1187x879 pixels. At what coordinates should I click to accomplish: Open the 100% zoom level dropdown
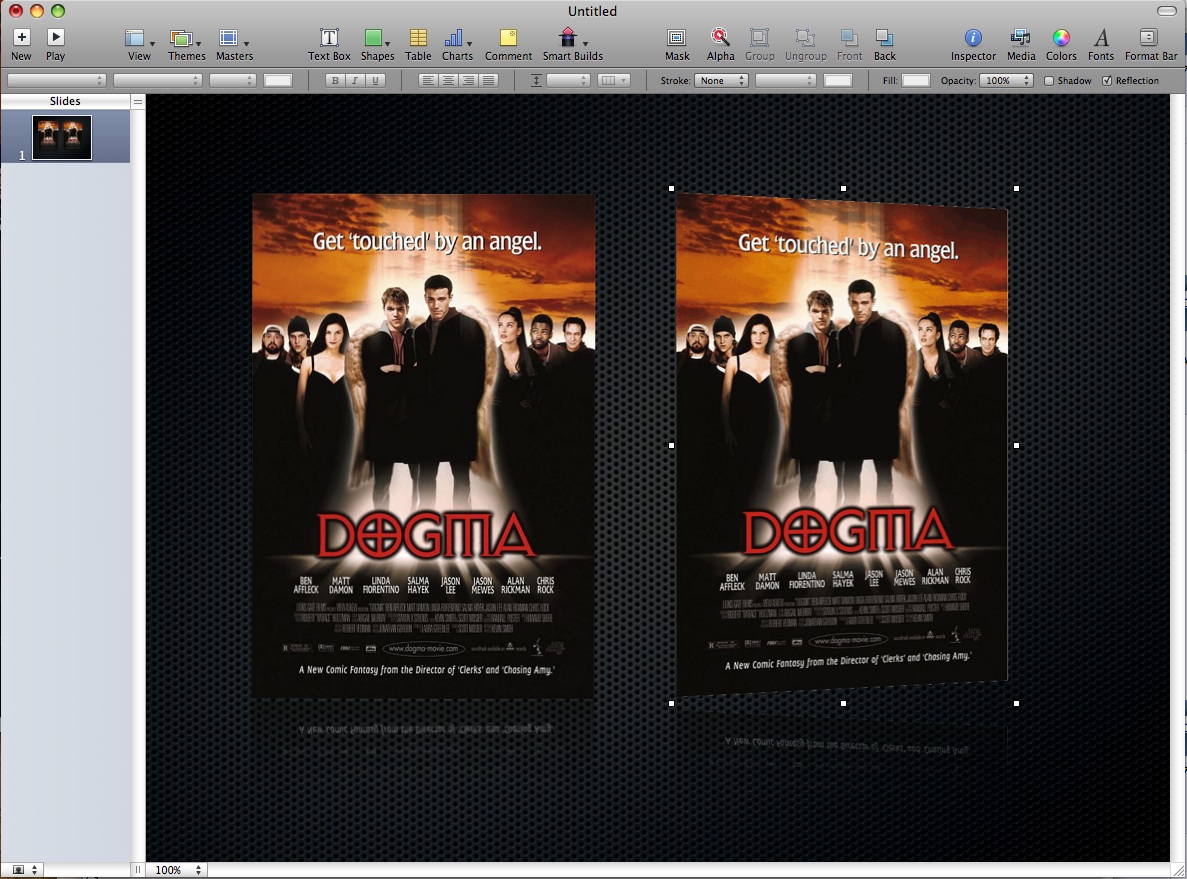[177, 870]
